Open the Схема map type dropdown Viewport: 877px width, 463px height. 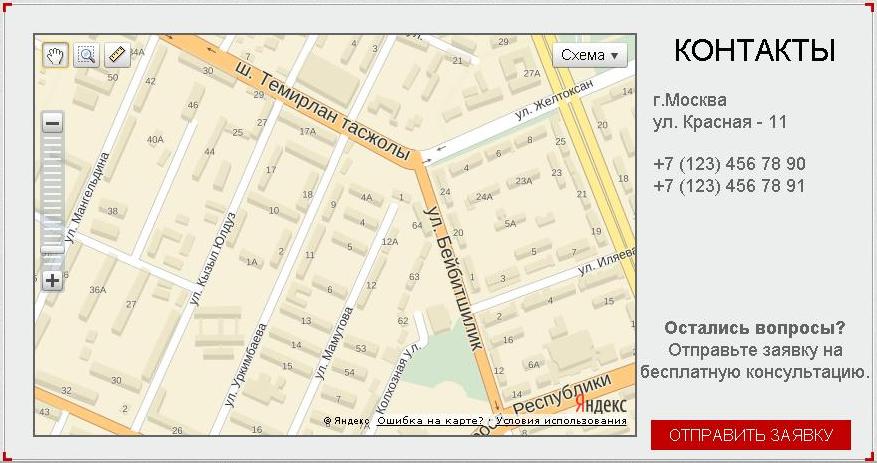pos(590,55)
